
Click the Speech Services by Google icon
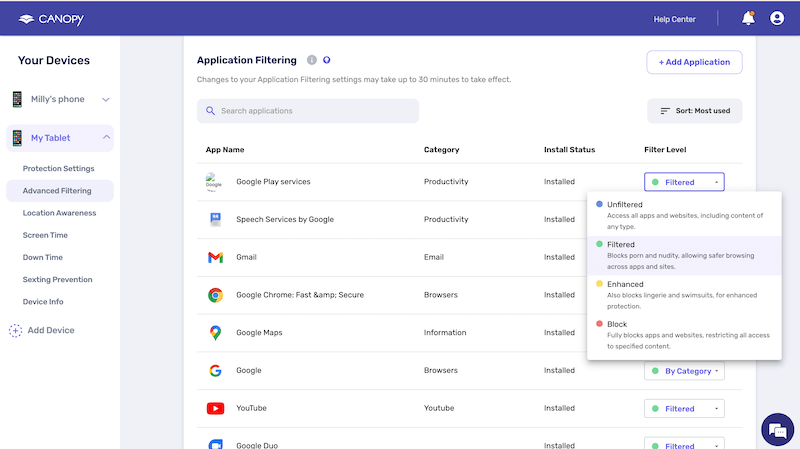[215, 219]
